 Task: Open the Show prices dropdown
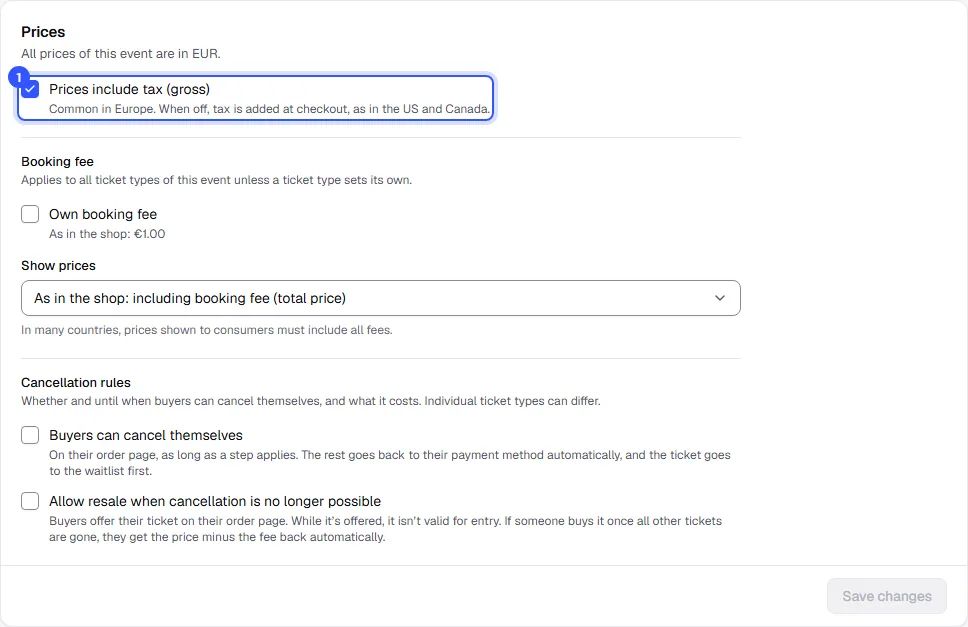pyautogui.click(x=381, y=298)
